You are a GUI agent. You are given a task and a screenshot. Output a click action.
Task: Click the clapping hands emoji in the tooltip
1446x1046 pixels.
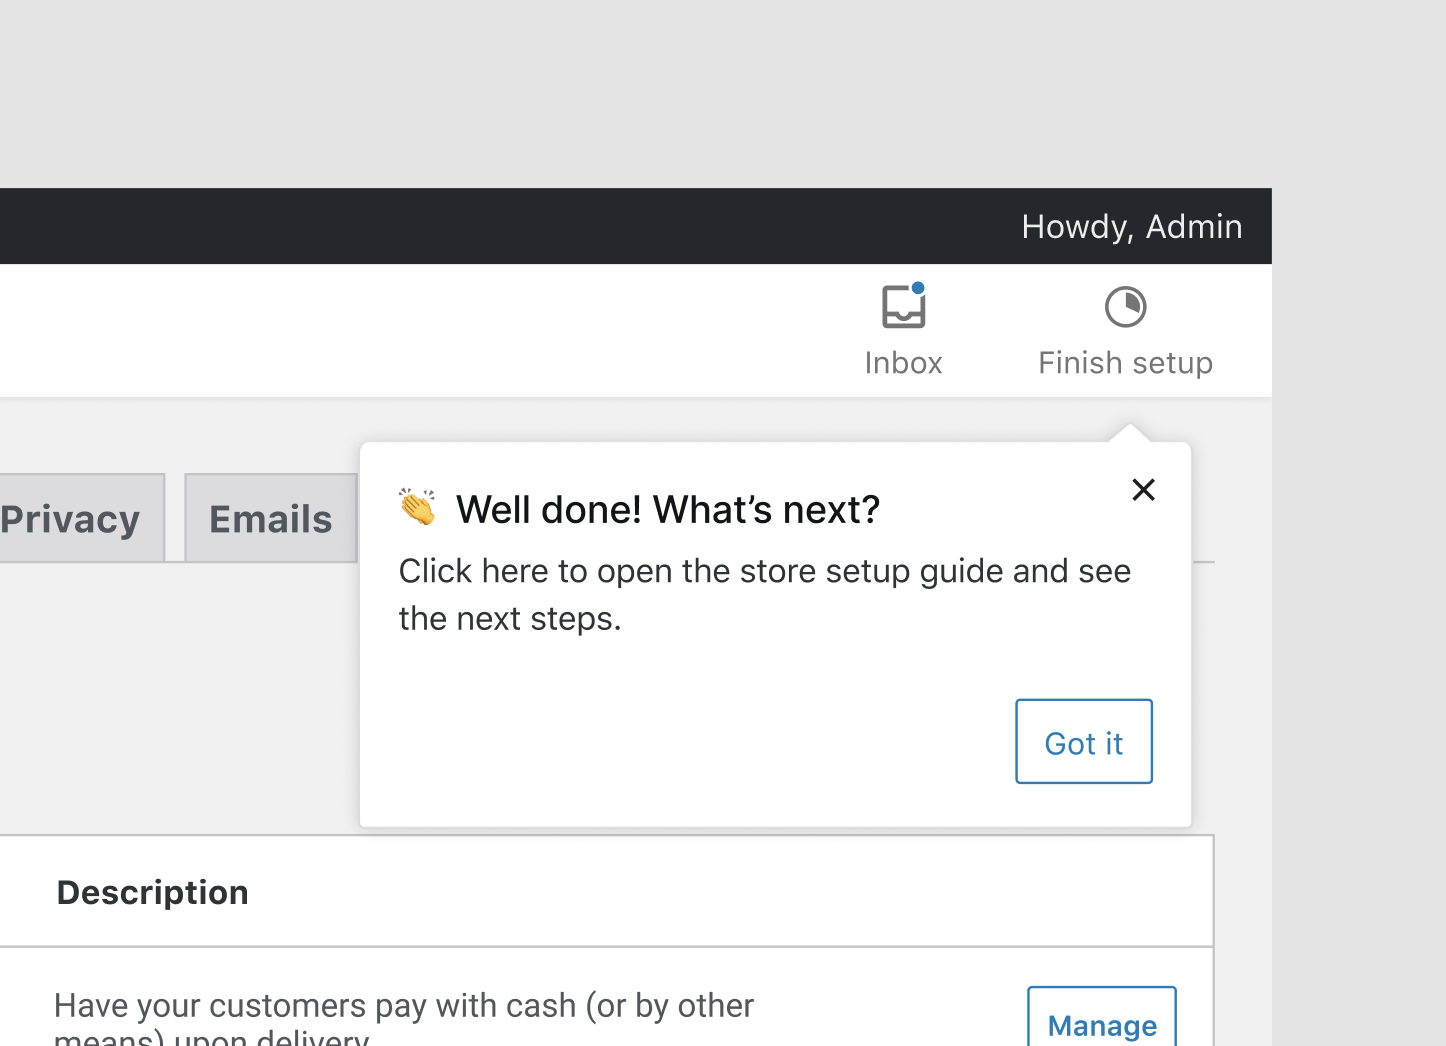[x=418, y=509]
